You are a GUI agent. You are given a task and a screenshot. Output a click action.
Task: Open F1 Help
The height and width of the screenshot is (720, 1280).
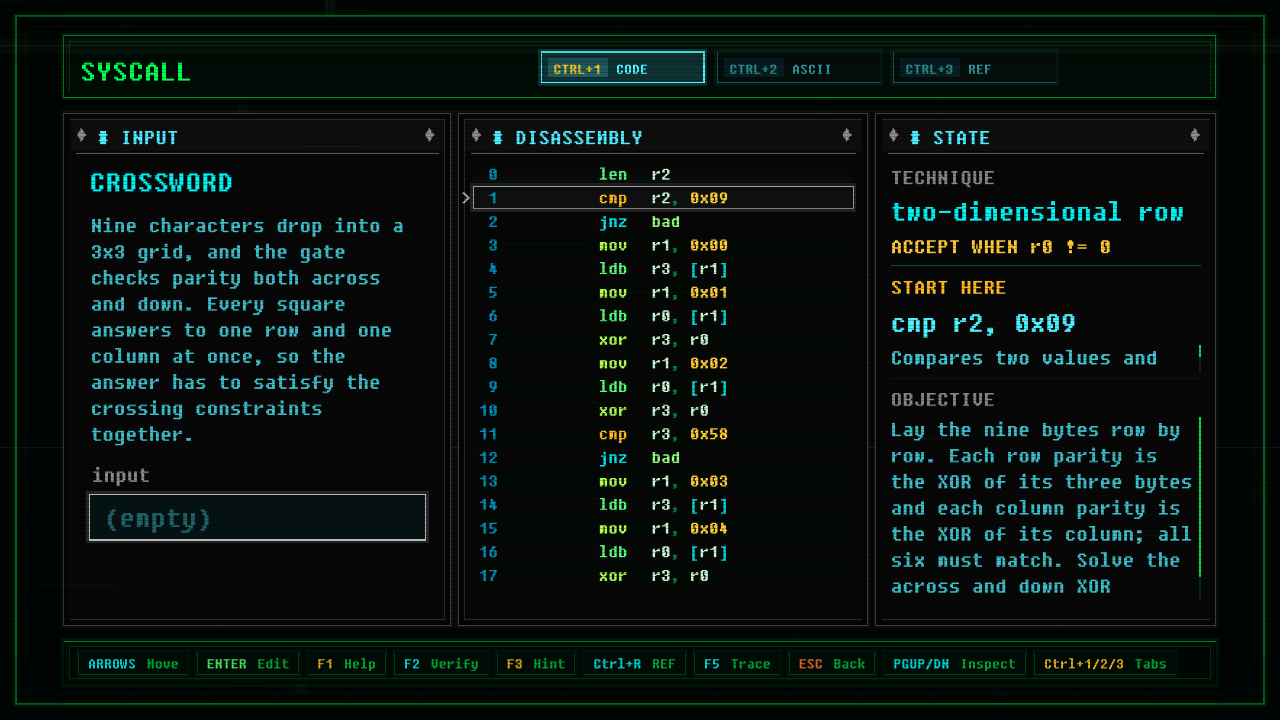coord(346,664)
